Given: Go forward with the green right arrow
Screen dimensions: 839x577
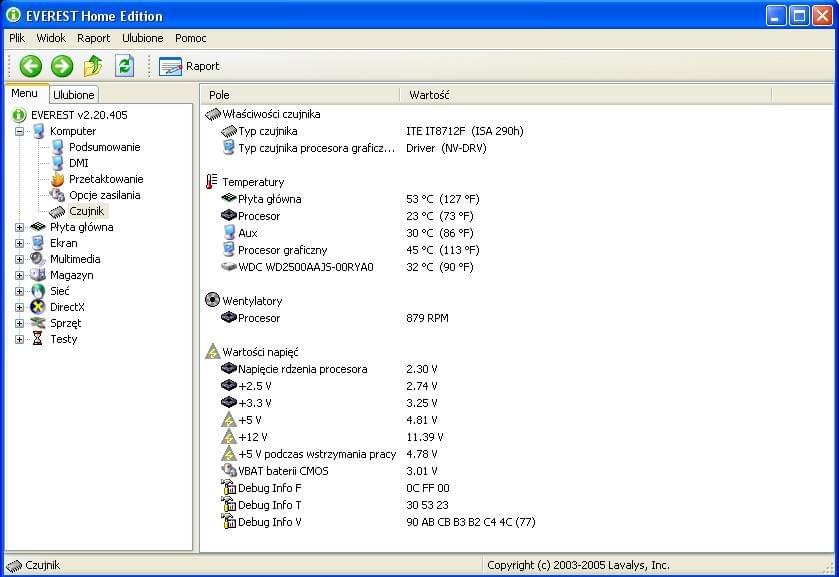Looking at the screenshot, I should click(x=62, y=66).
